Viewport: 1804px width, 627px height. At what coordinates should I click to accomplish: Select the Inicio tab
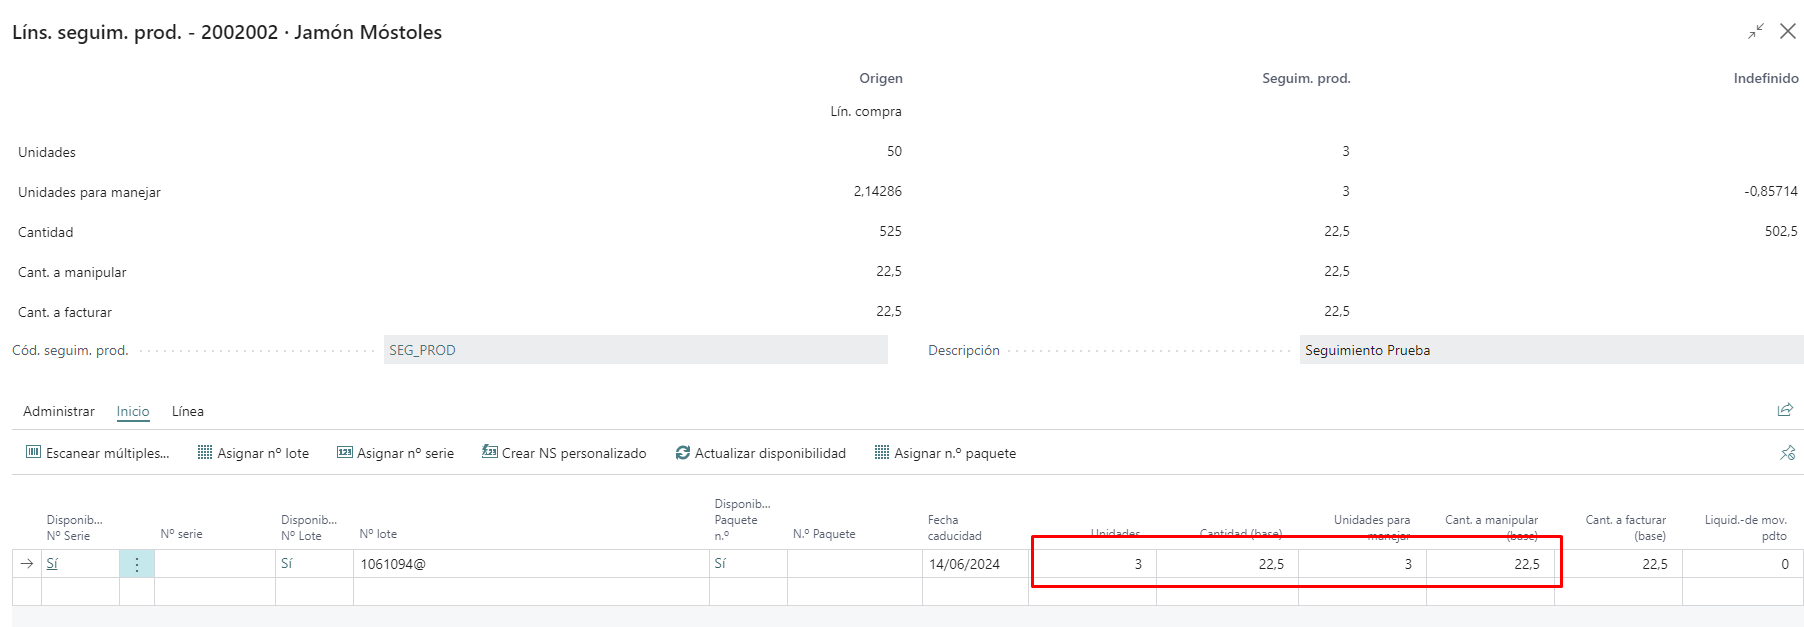pos(133,411)
